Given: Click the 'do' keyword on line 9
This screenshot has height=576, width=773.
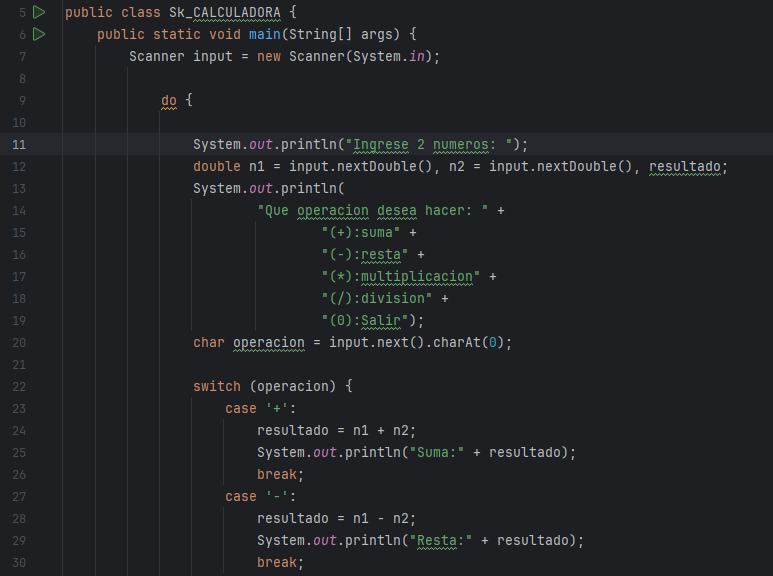Looking at the screenshot, I should point(169,100).
